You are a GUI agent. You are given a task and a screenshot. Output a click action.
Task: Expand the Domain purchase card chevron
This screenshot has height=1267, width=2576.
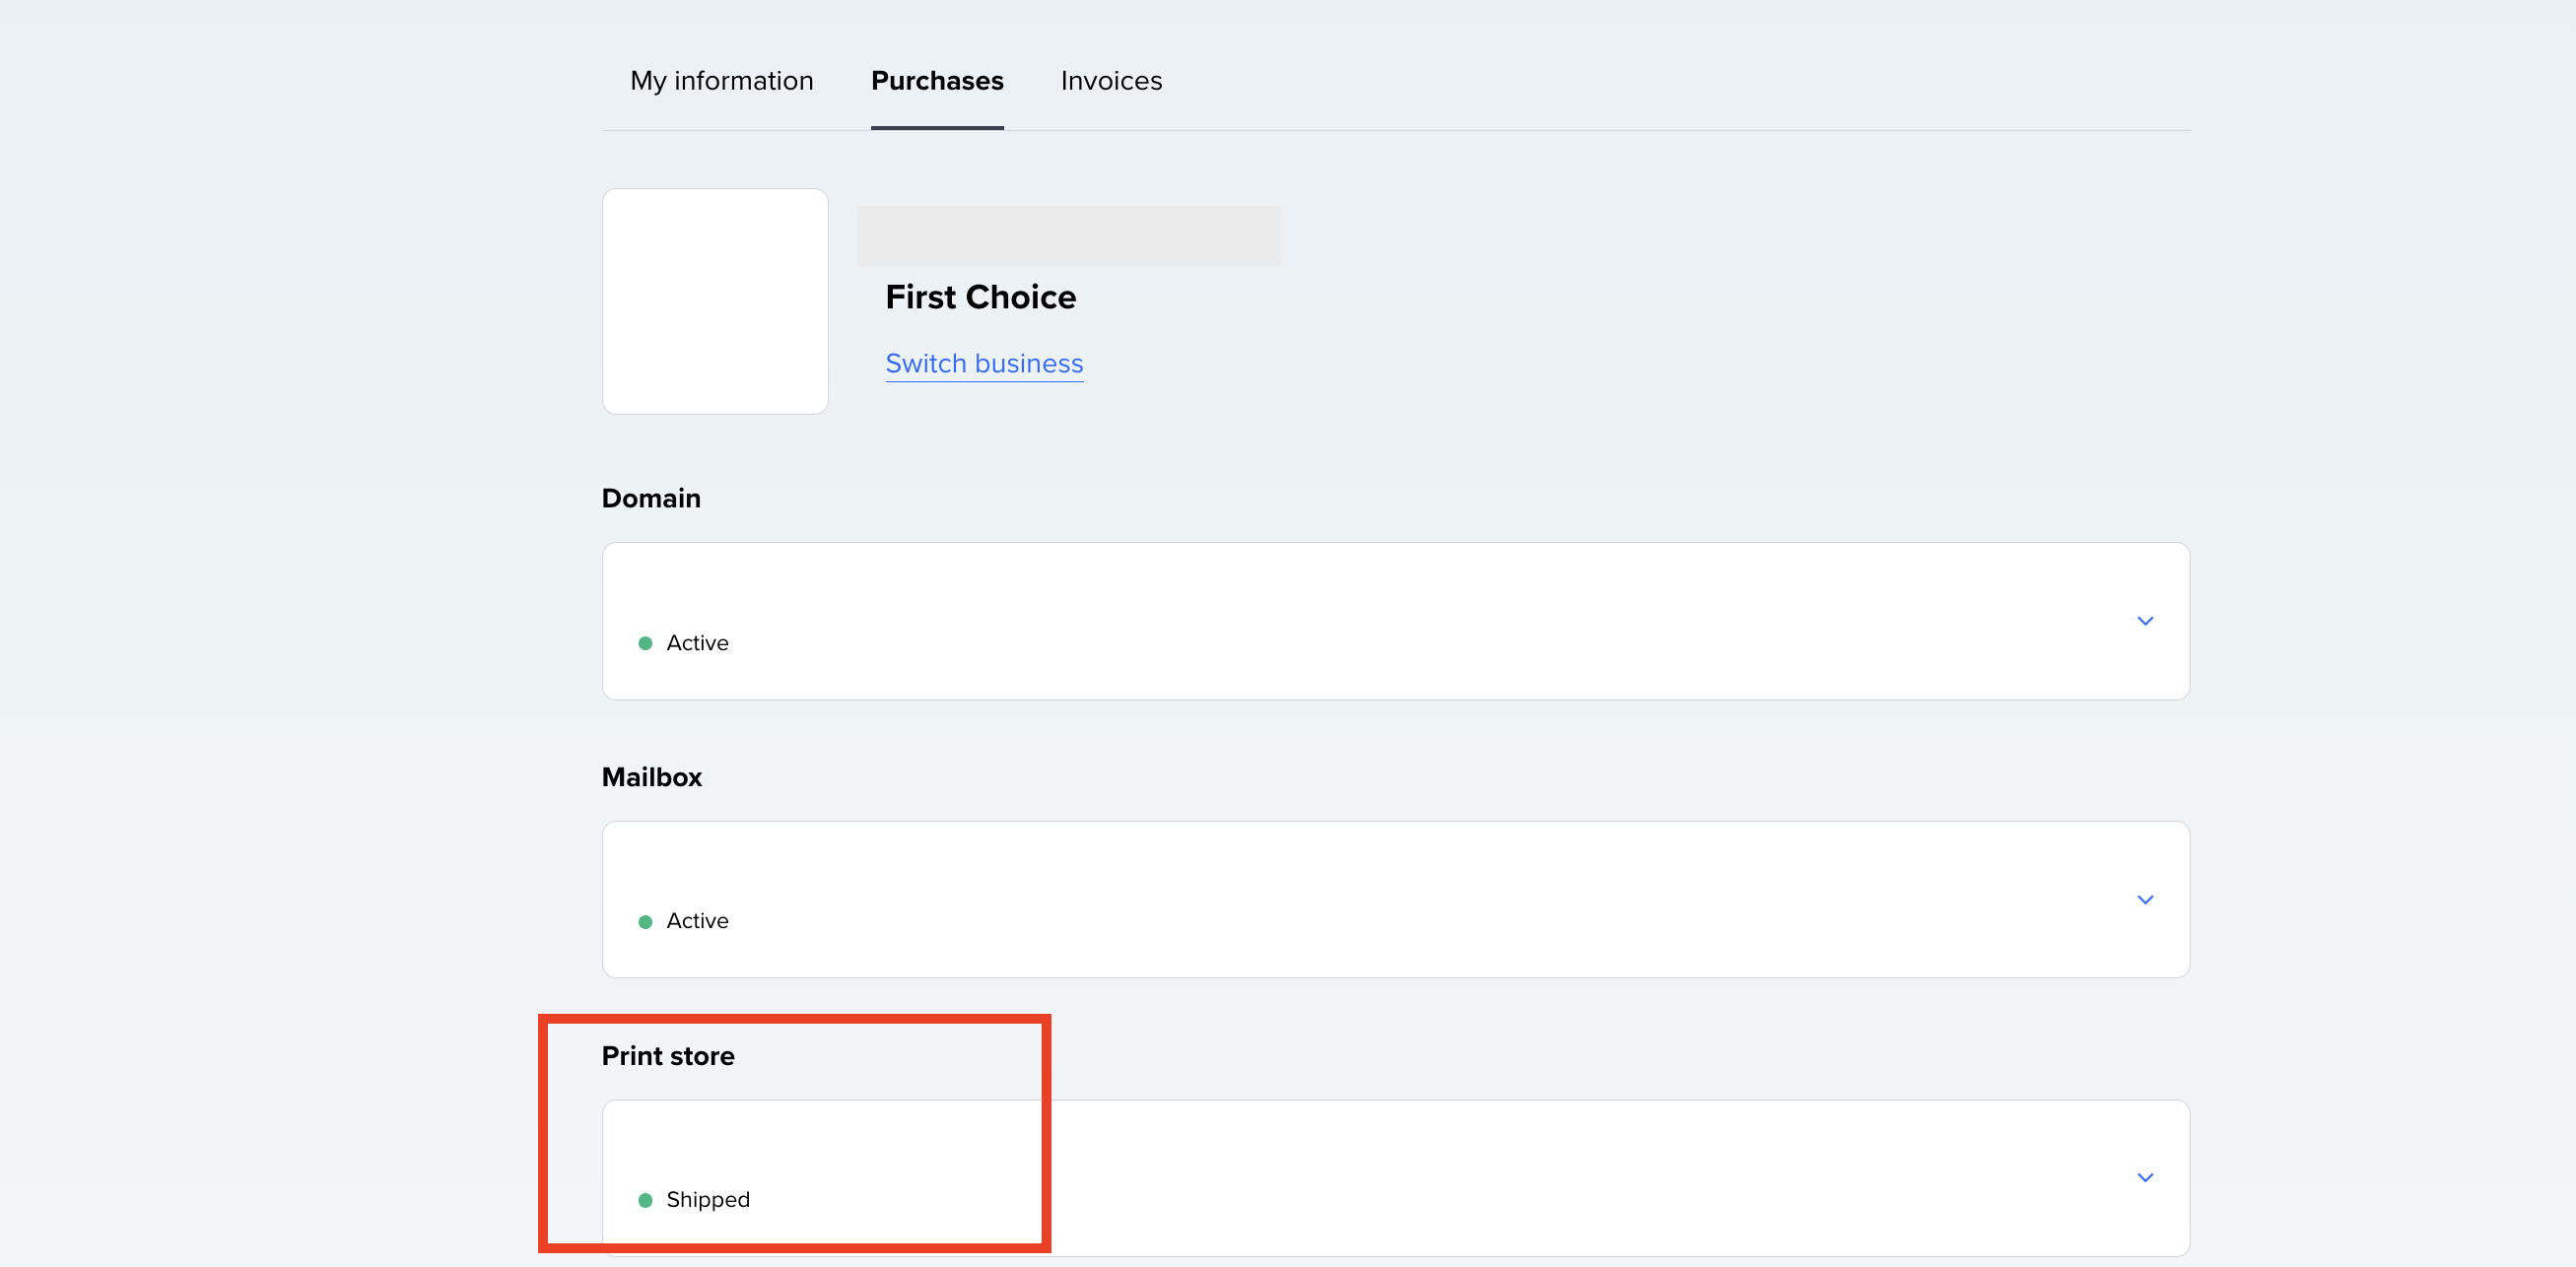coord(2145,621)
